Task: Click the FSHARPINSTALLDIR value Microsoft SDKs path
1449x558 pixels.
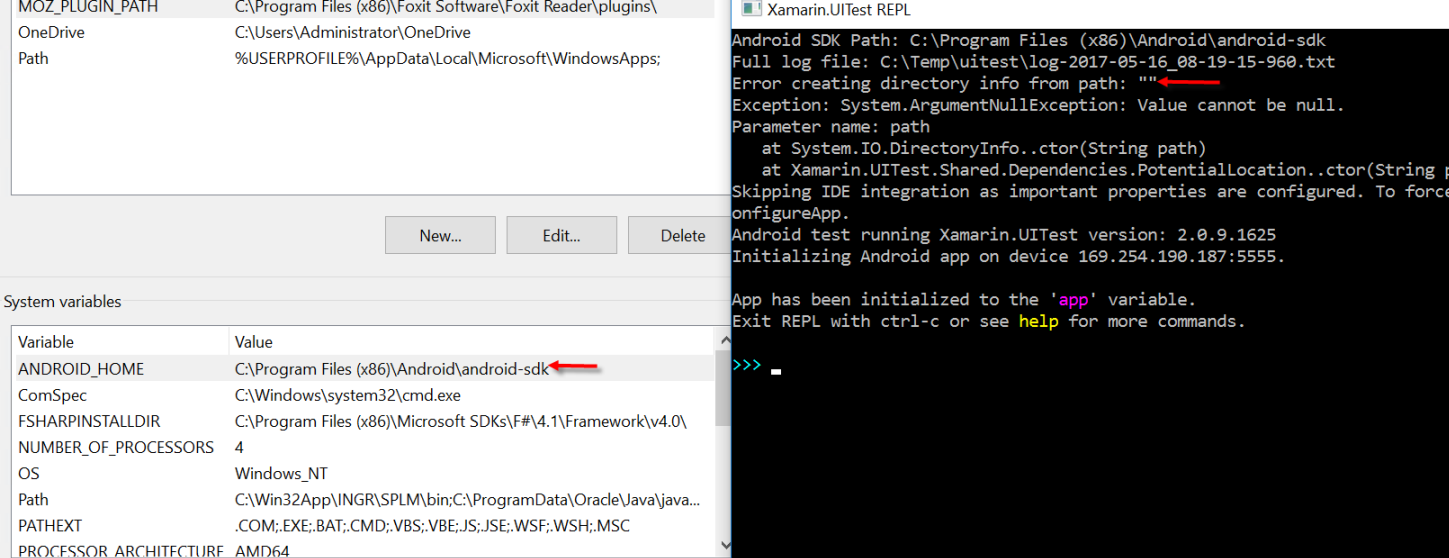Action: point(461,421)
